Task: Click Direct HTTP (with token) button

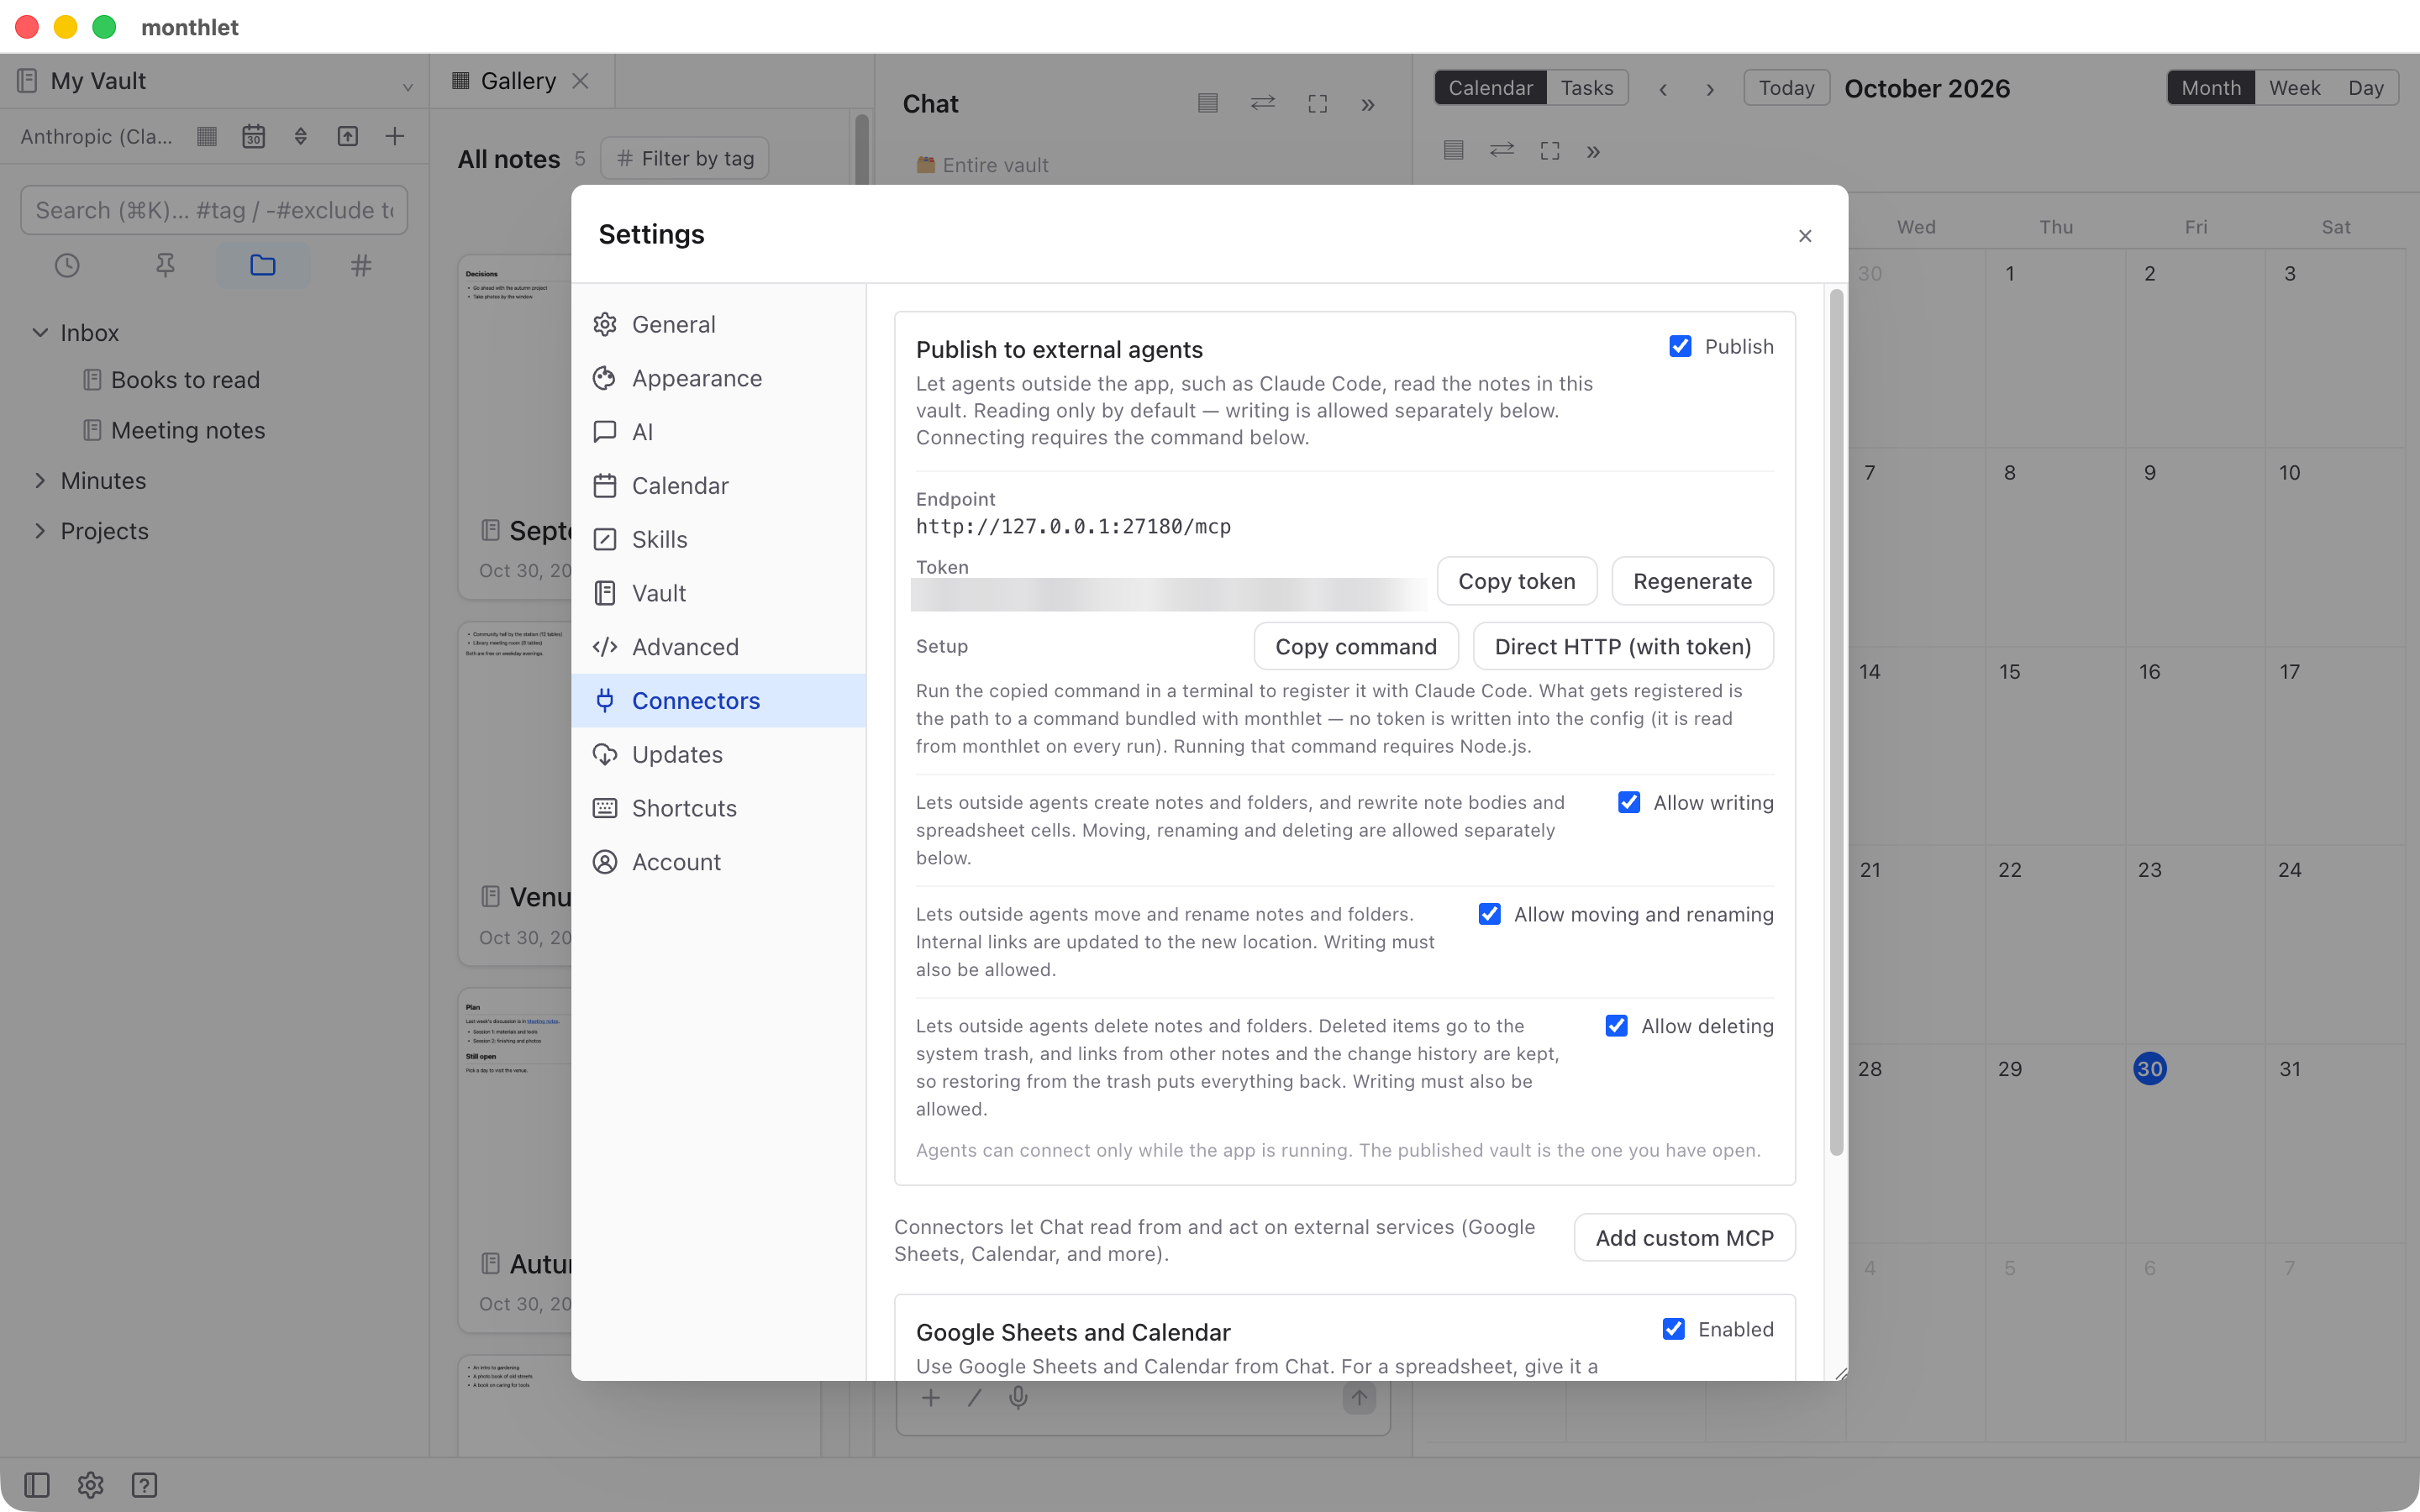Action: coord(1623,646)
